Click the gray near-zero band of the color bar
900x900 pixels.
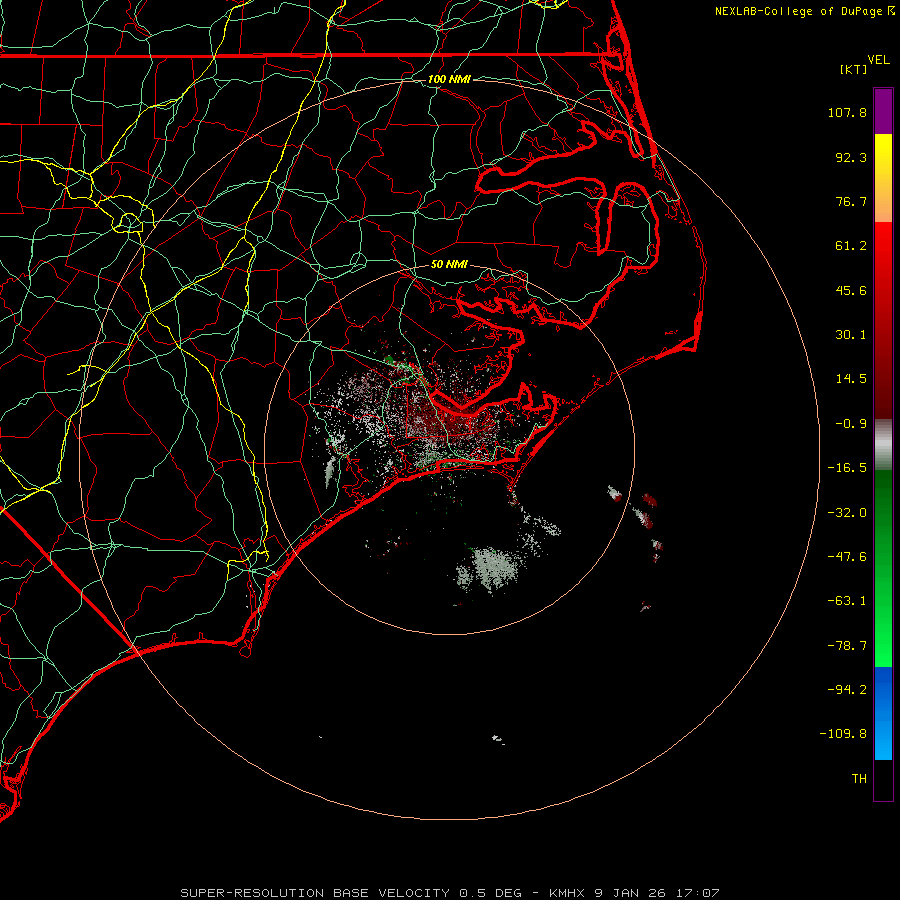coord(883,445)
